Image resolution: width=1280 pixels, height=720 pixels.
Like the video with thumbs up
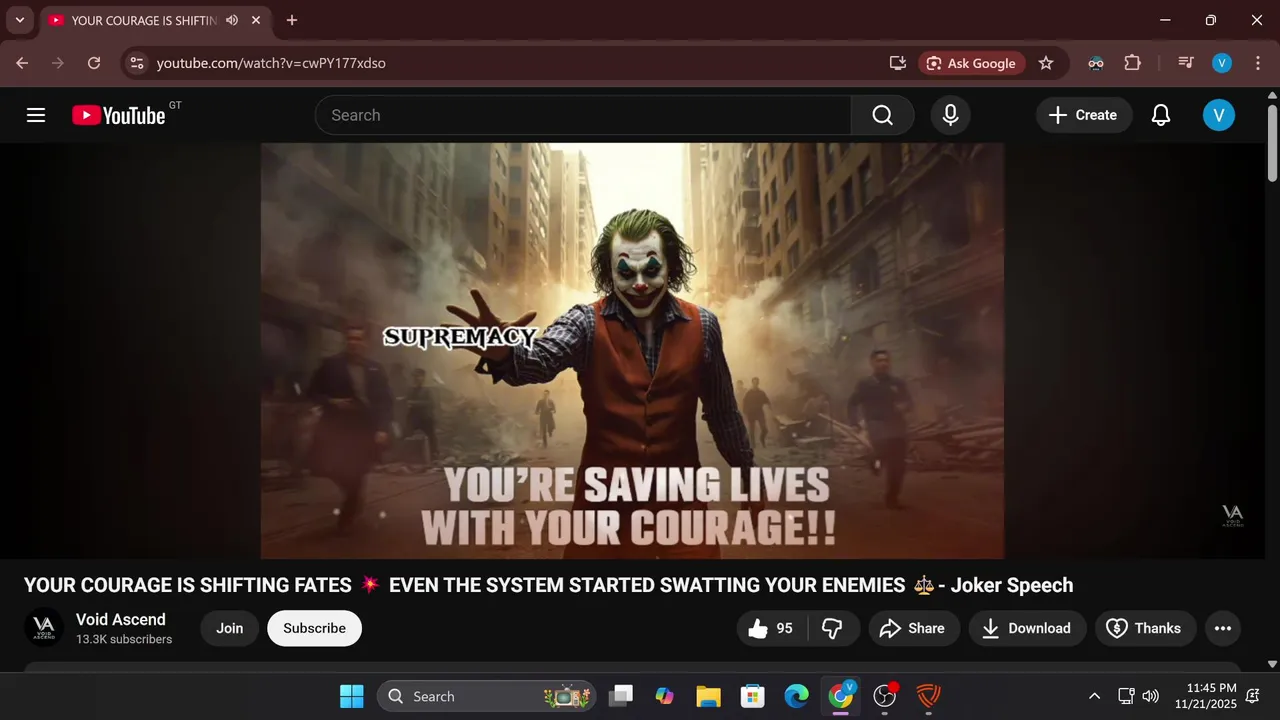coord(772,628)
